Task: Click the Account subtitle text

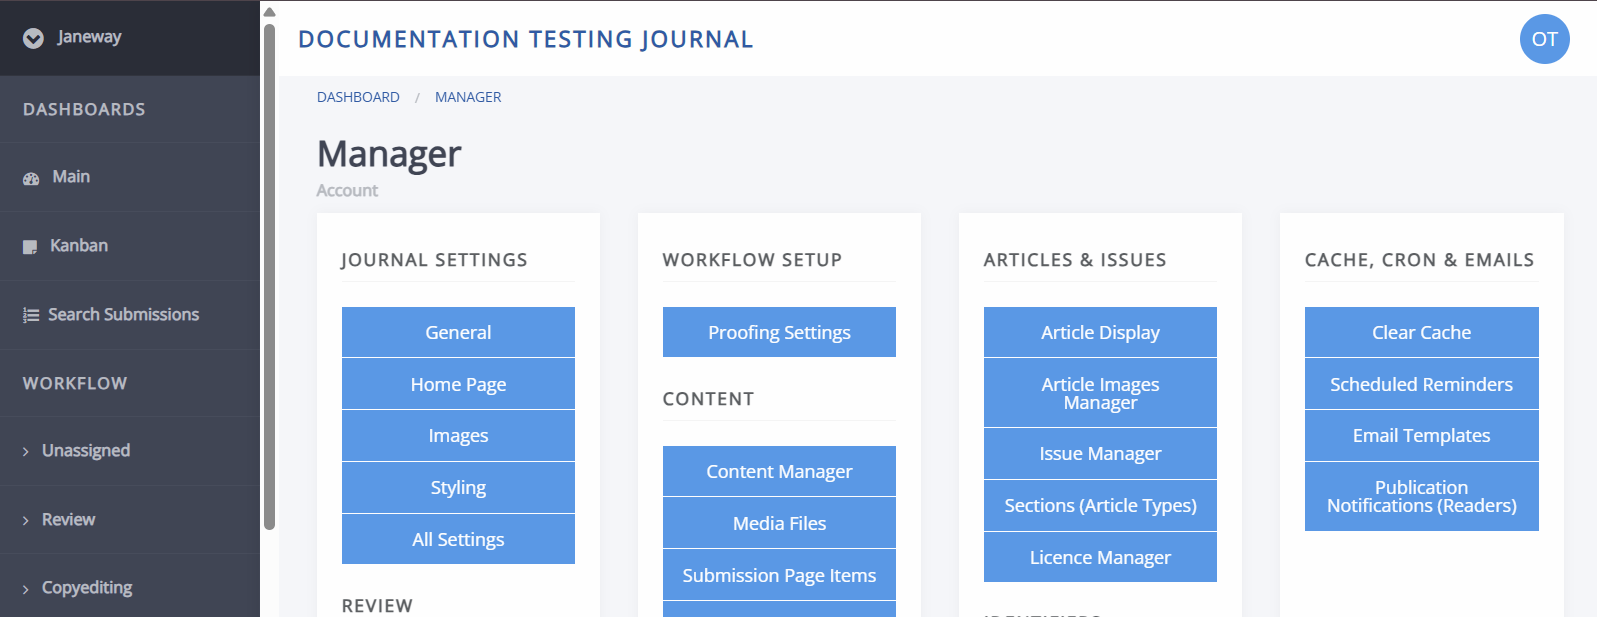Action: coord(347,191)
